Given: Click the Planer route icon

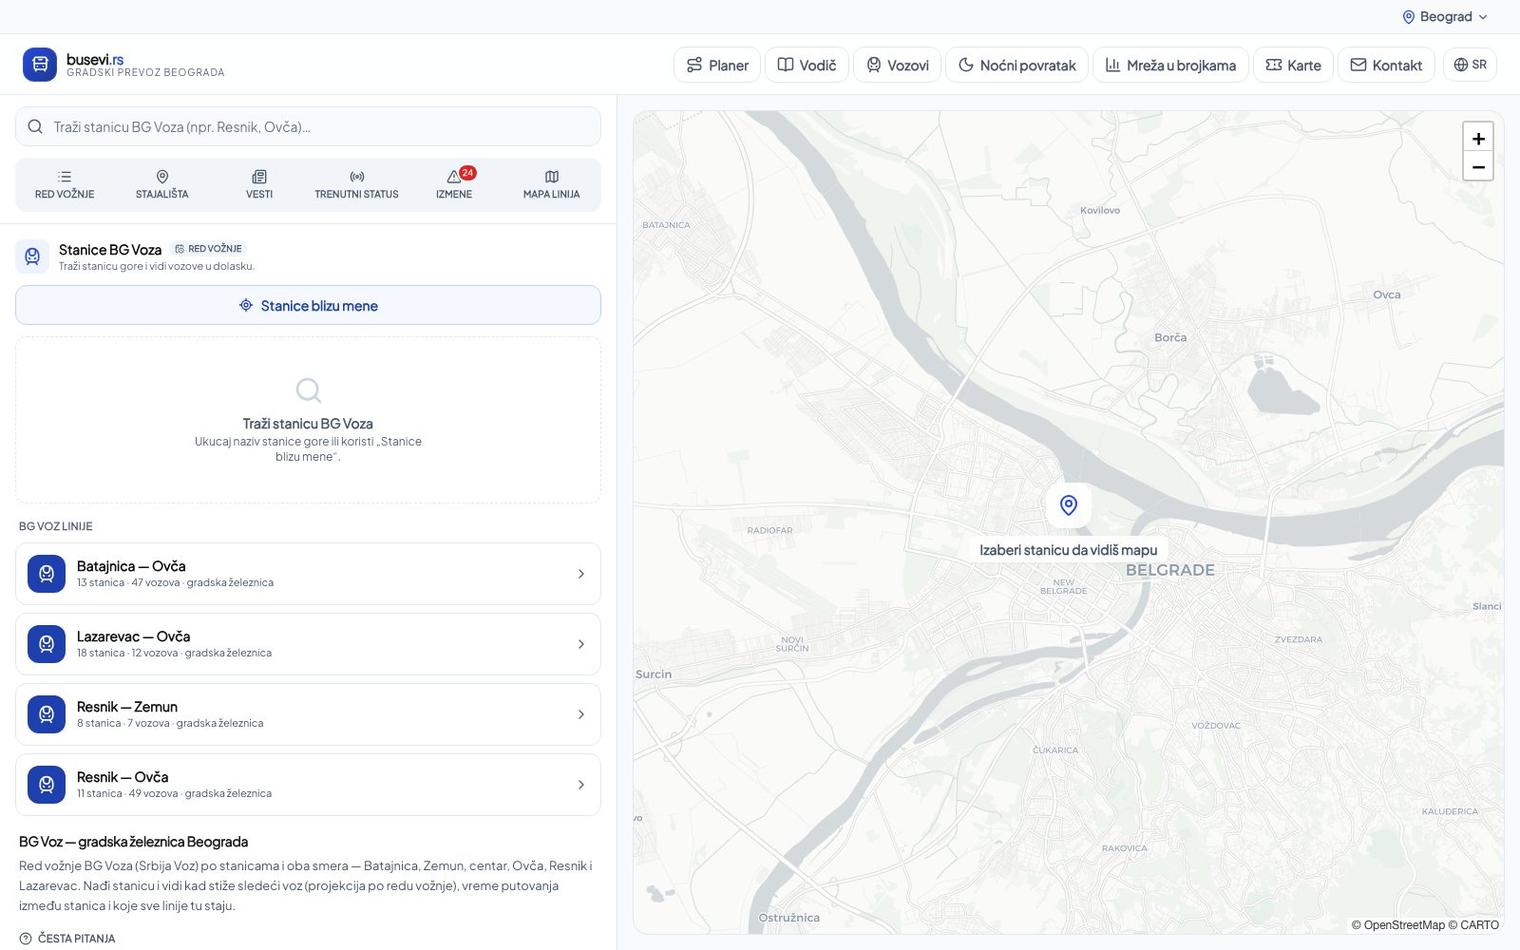Looking at the screenshot, I should click(x=694, y=65).
